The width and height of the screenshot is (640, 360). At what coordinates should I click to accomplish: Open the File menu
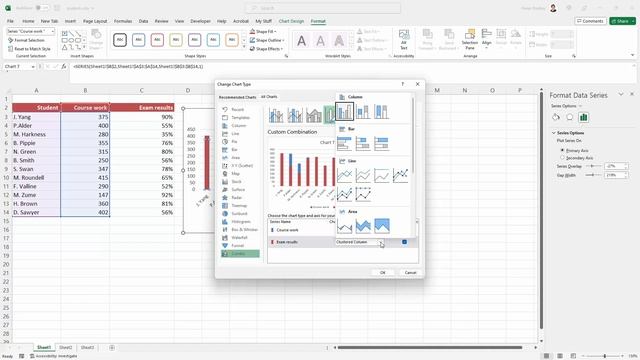(x=10, y=21)
